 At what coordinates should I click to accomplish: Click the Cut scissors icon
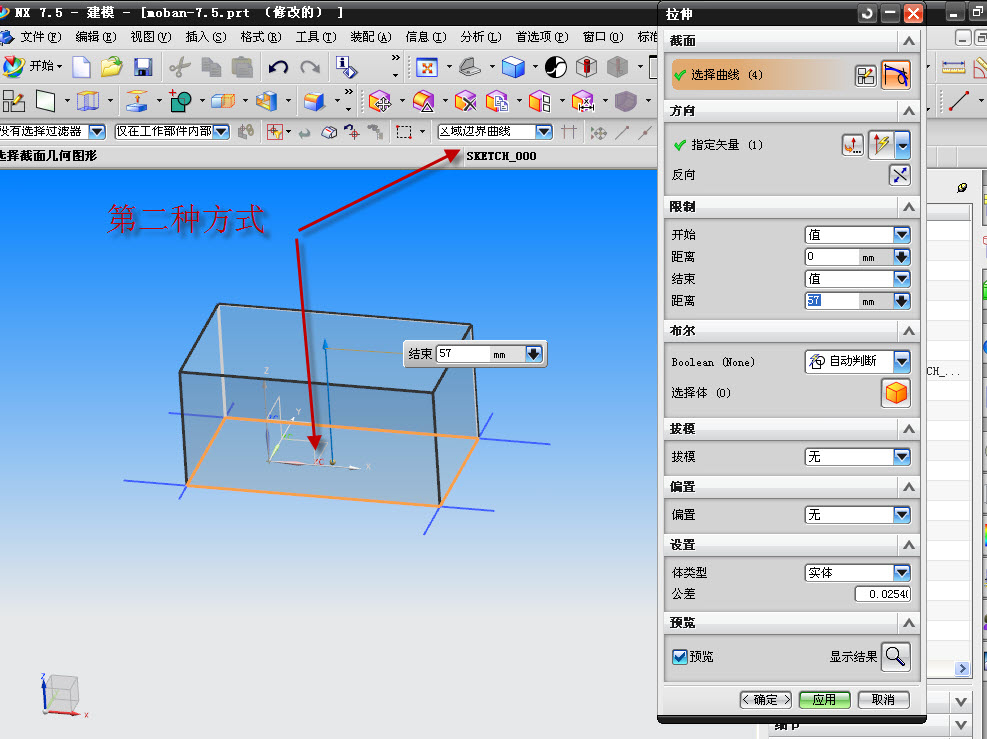coord(180,67)
